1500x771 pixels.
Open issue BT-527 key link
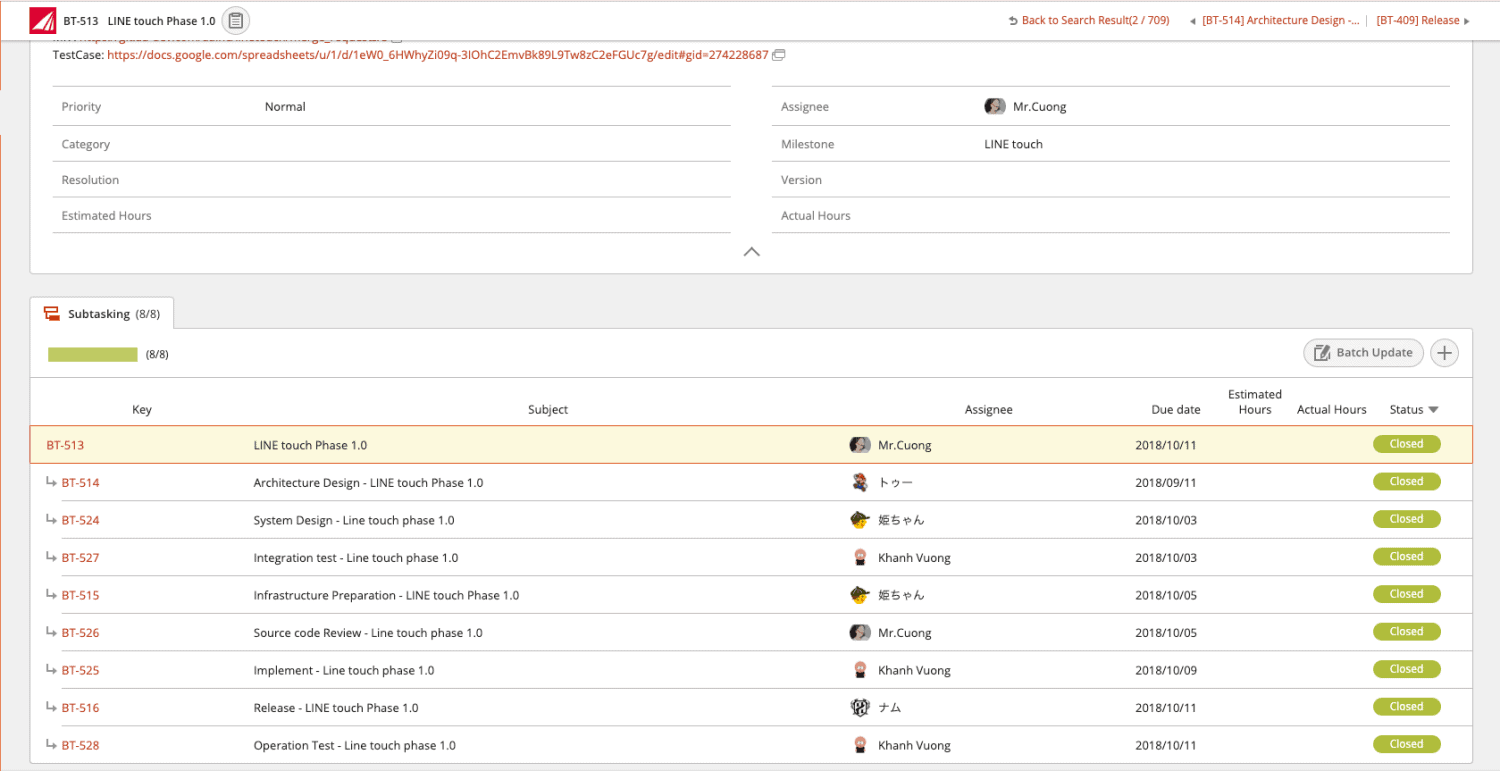pos(80,558)
